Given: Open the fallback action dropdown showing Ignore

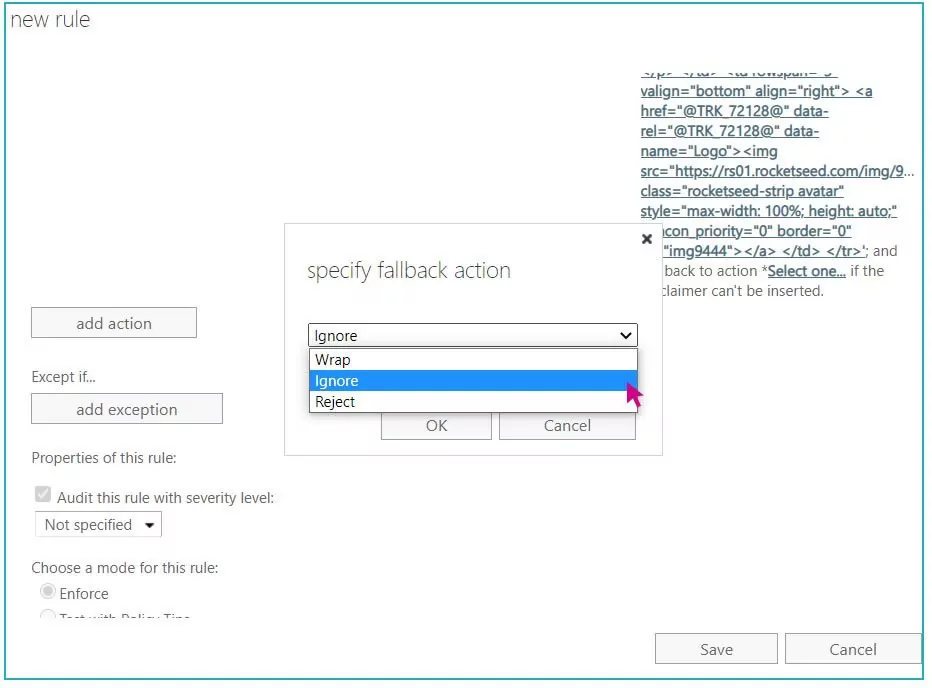Looking at the screenshot, I should click(473, 335).
